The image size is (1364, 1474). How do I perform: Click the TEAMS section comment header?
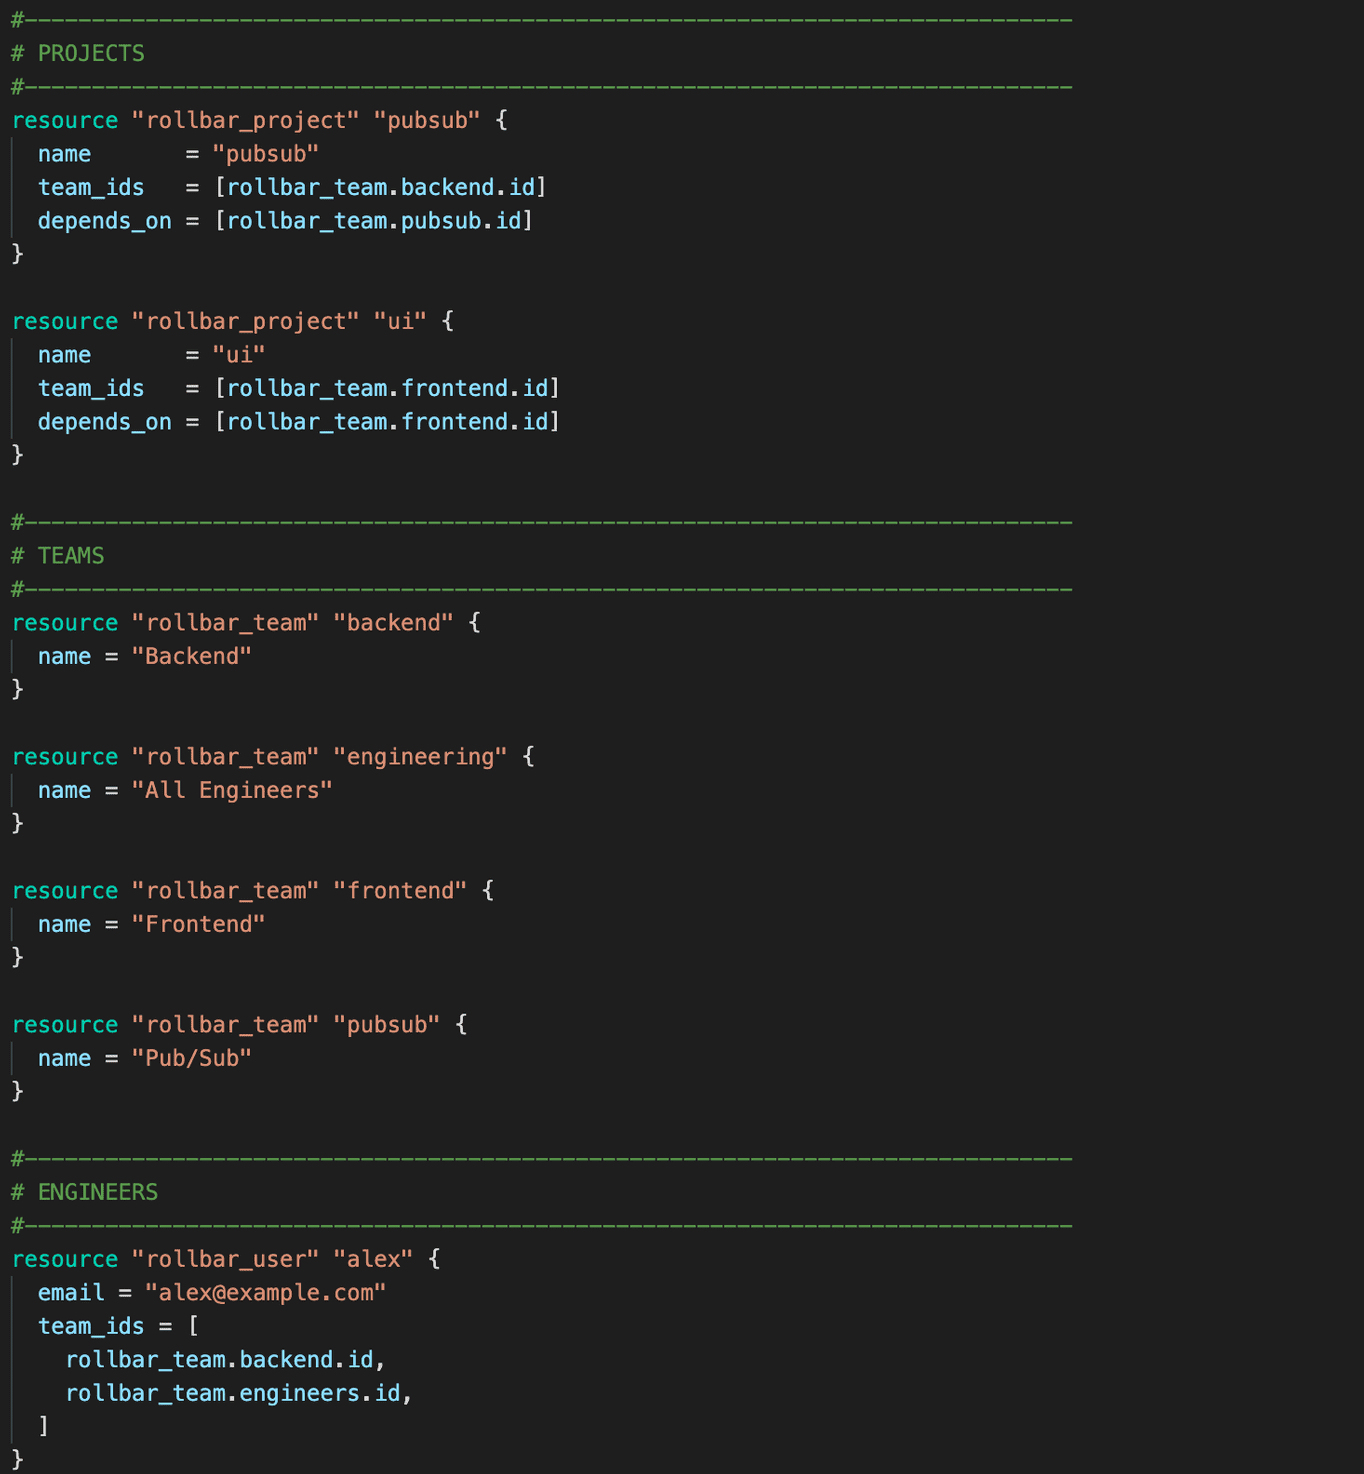click(x=70, y=555)
